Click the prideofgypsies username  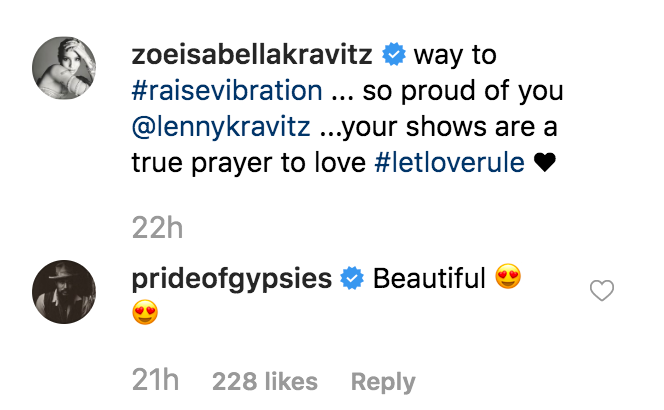click(x=231, y=279)
